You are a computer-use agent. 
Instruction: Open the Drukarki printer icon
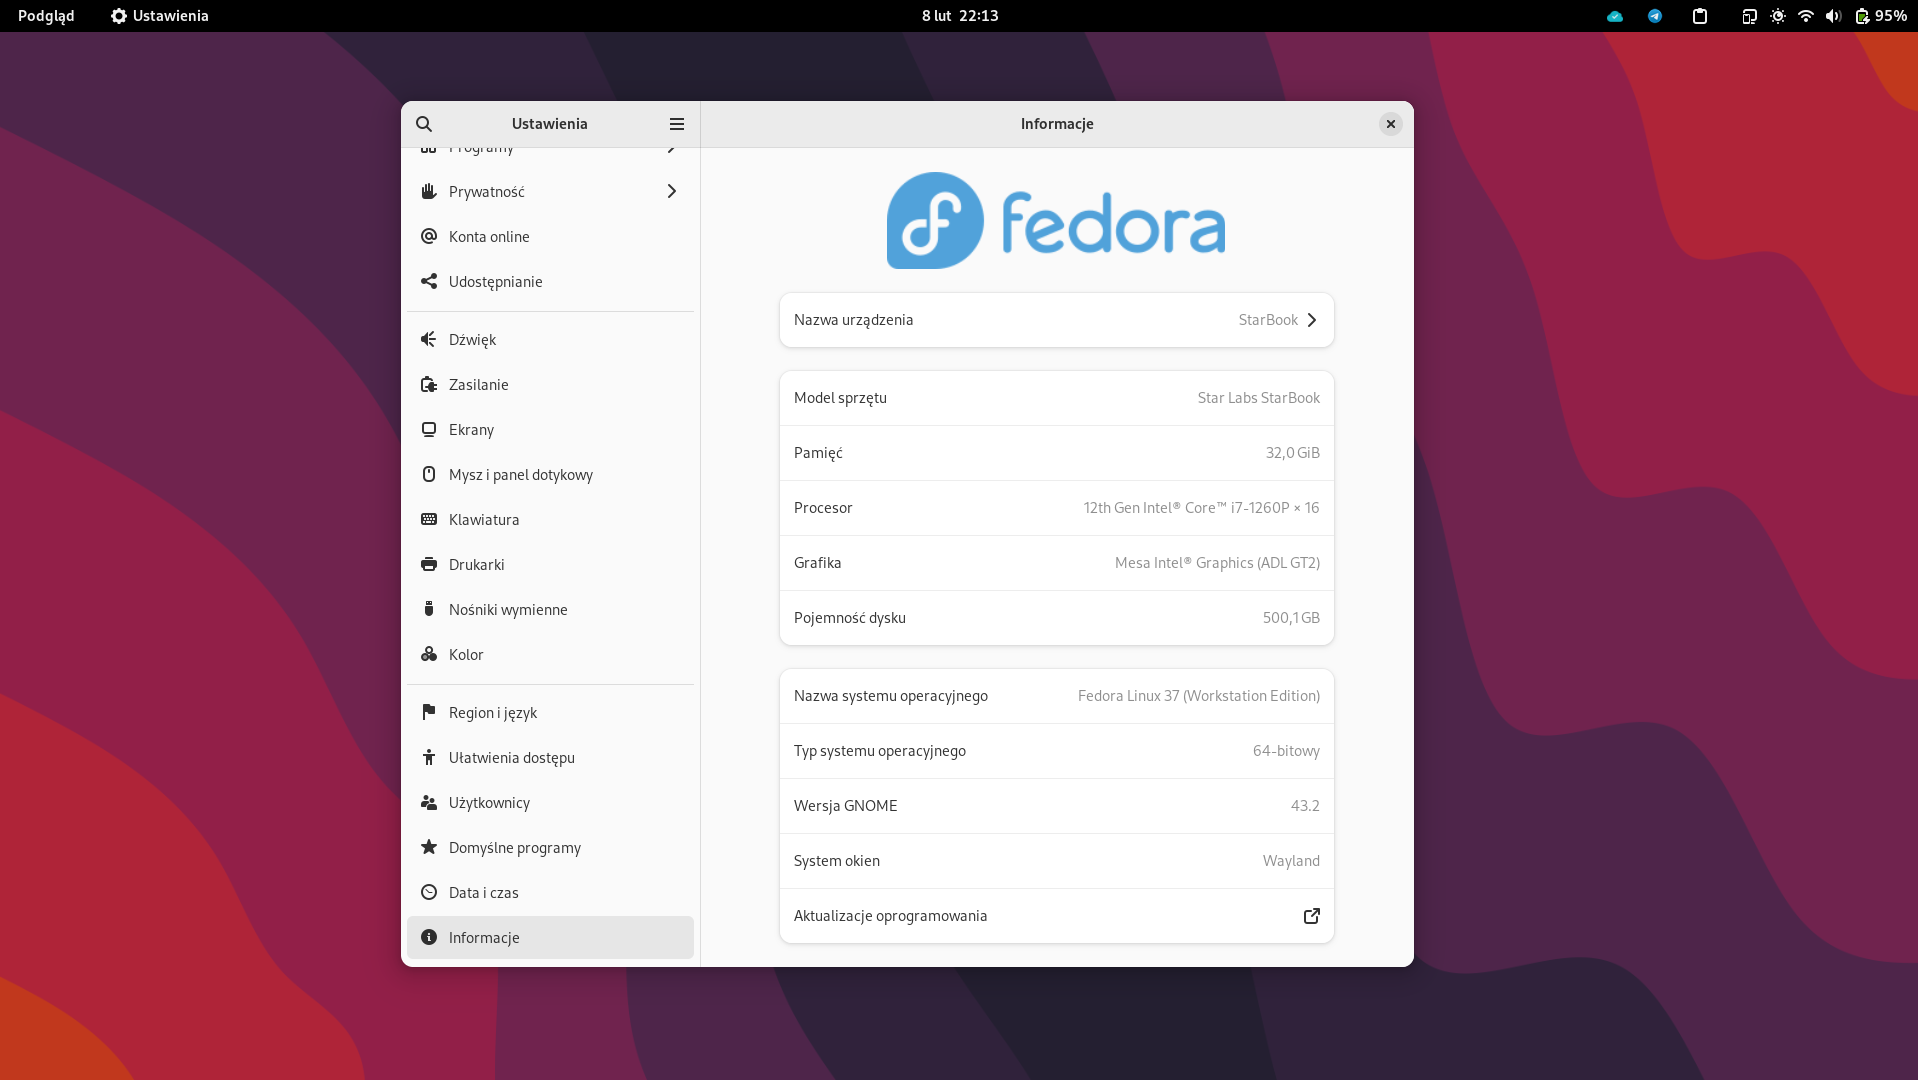click(x=429, y=564)
